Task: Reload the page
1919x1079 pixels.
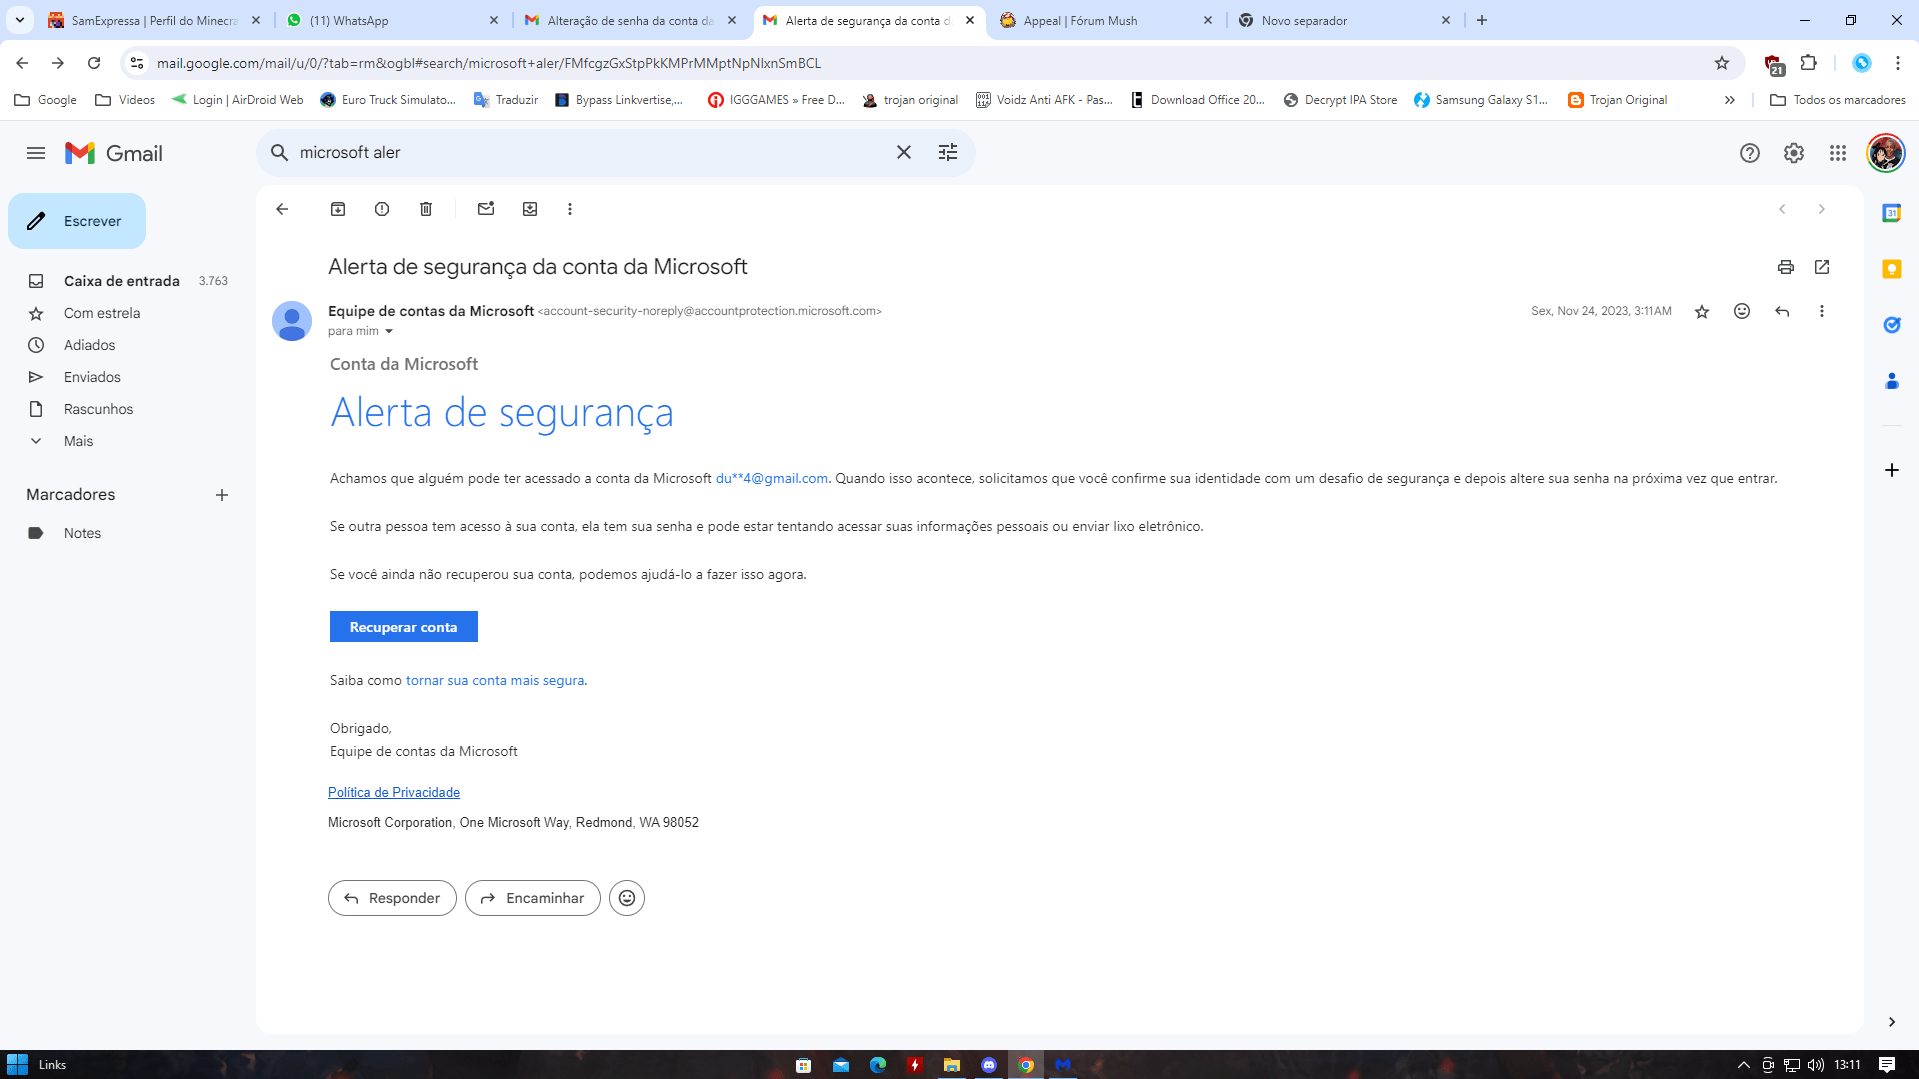Action: point(94,63)
